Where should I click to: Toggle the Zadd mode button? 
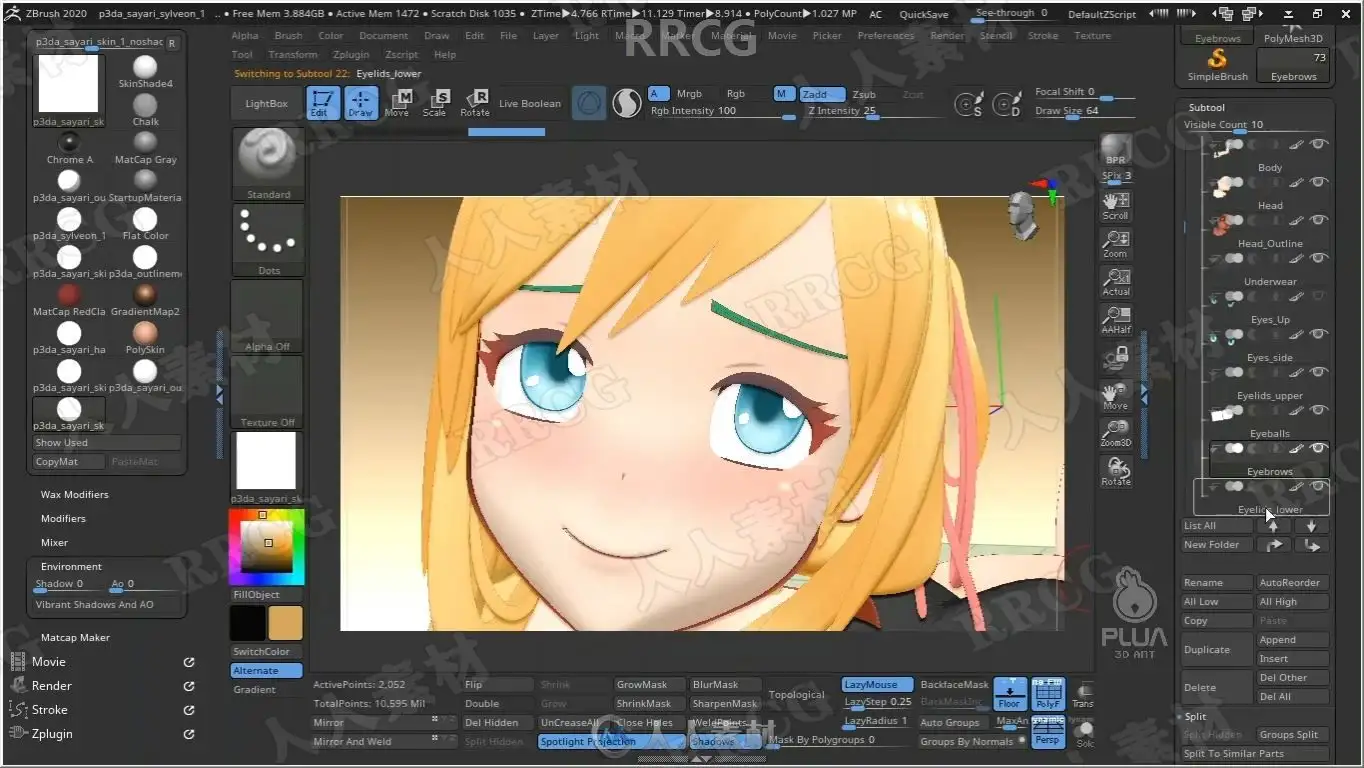click(822, 94)
